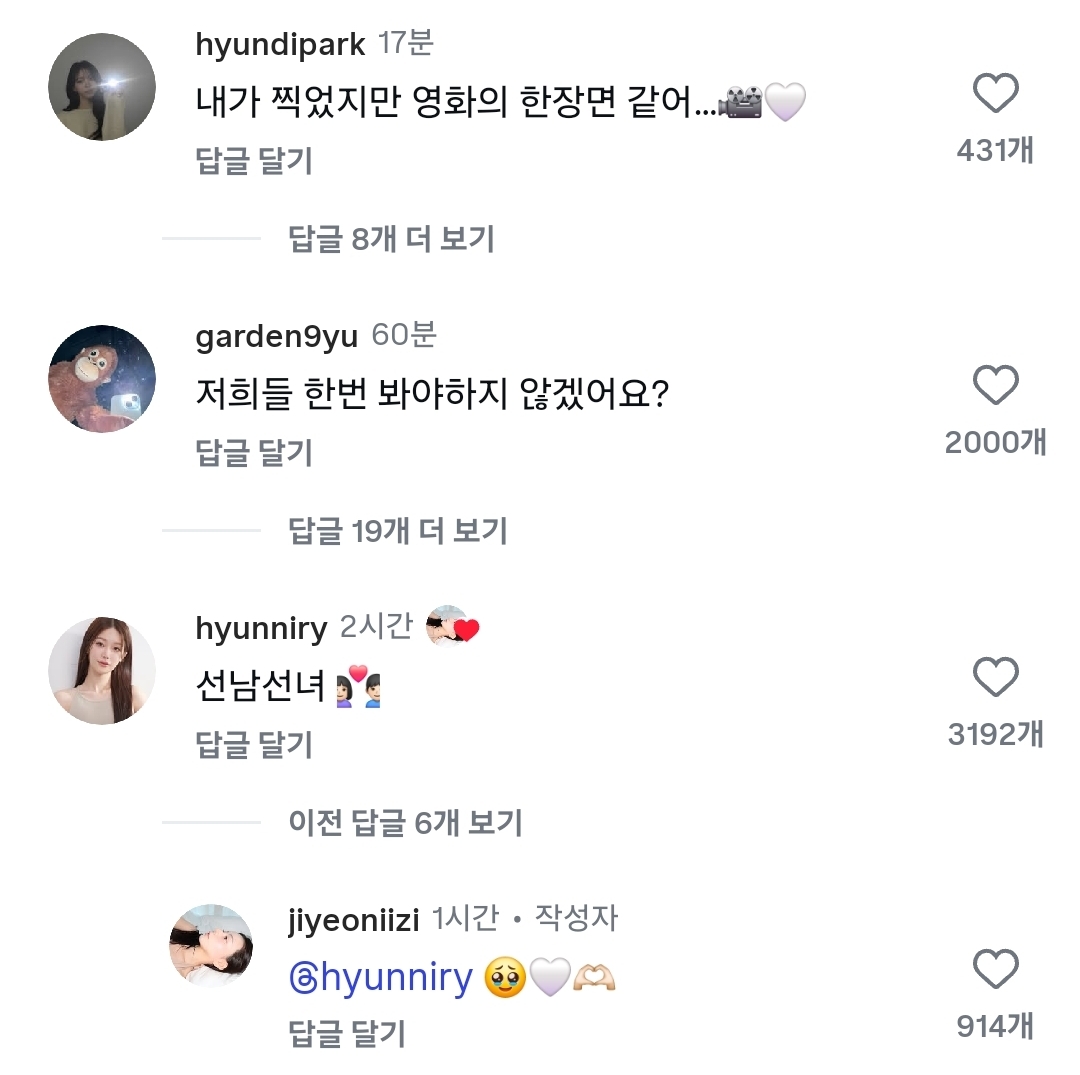Click the garden9yu username
This screenshot has width=1080, height=1075.
[276, 337]
